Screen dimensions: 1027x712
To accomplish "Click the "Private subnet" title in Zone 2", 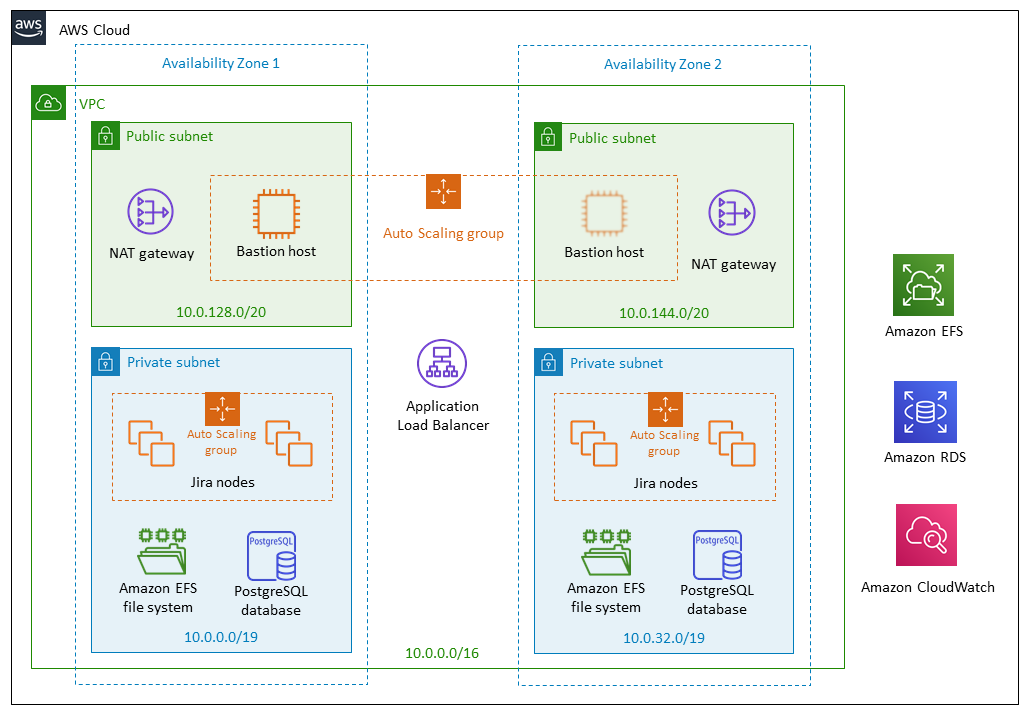I will point(616,364).
